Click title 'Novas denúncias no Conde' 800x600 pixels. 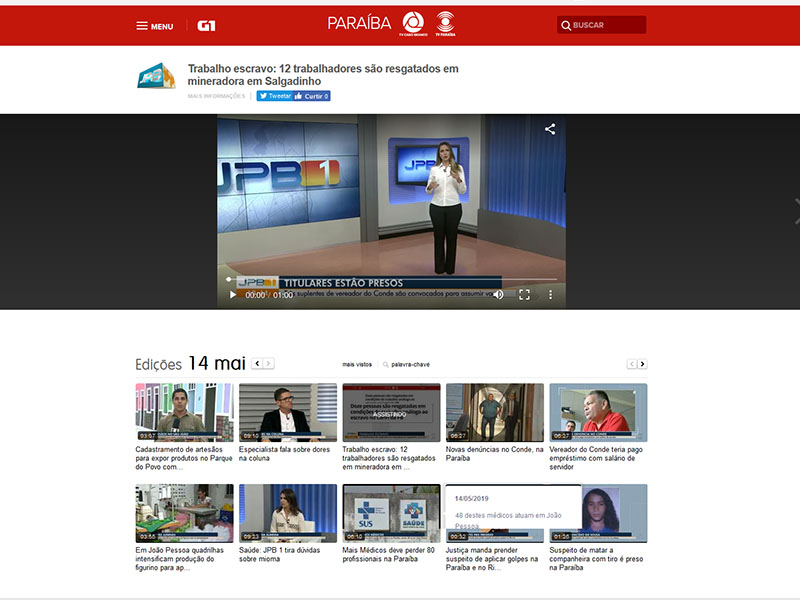pyautogui.click(x=494, y=454)
